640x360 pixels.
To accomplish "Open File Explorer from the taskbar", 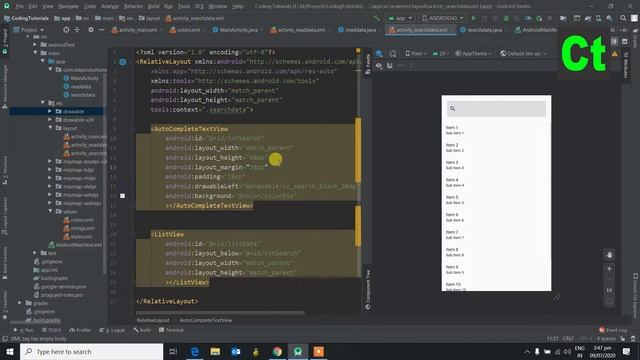I will [x=215, y=351].
